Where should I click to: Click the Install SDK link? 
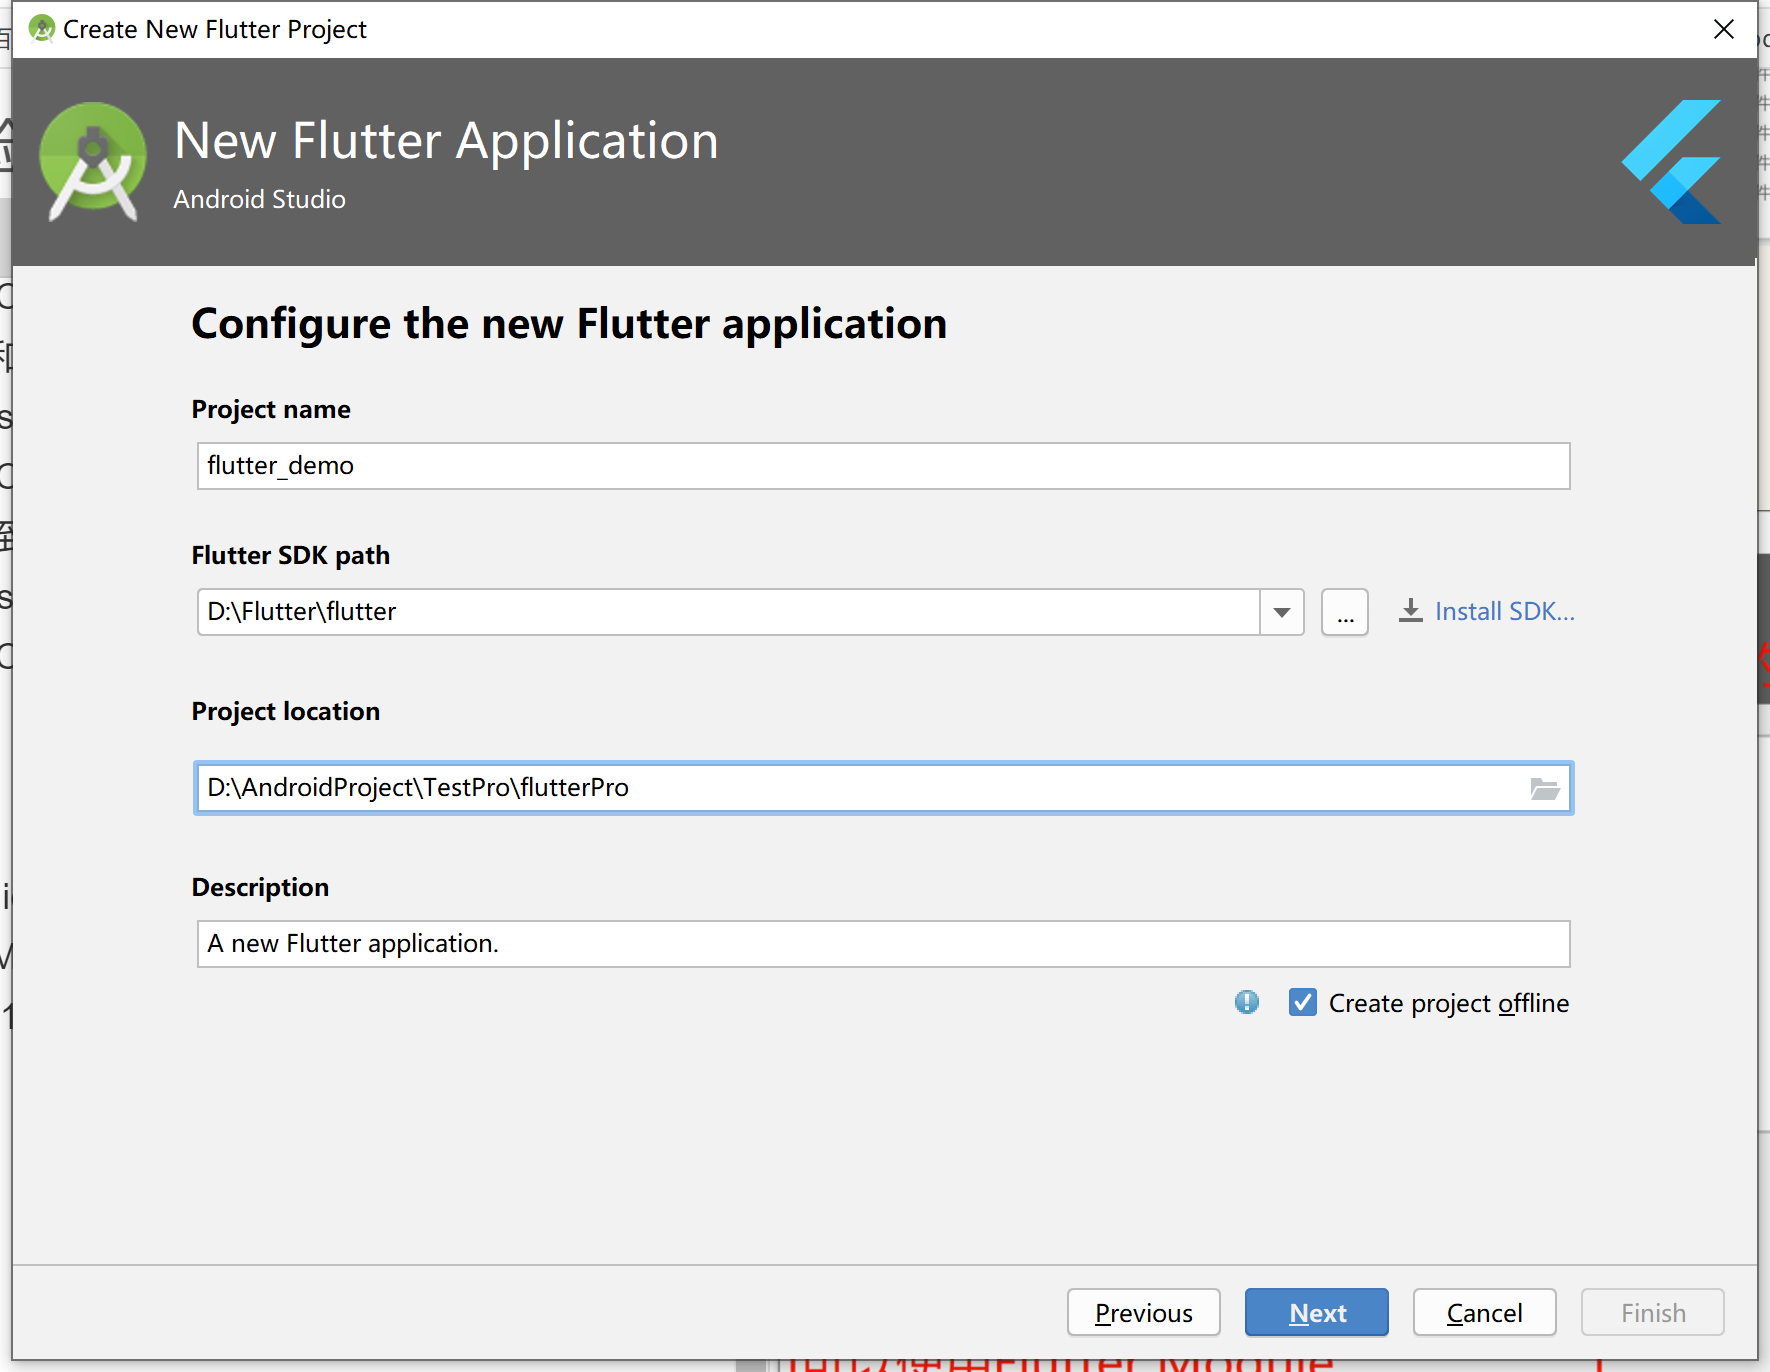(1504, 611)
